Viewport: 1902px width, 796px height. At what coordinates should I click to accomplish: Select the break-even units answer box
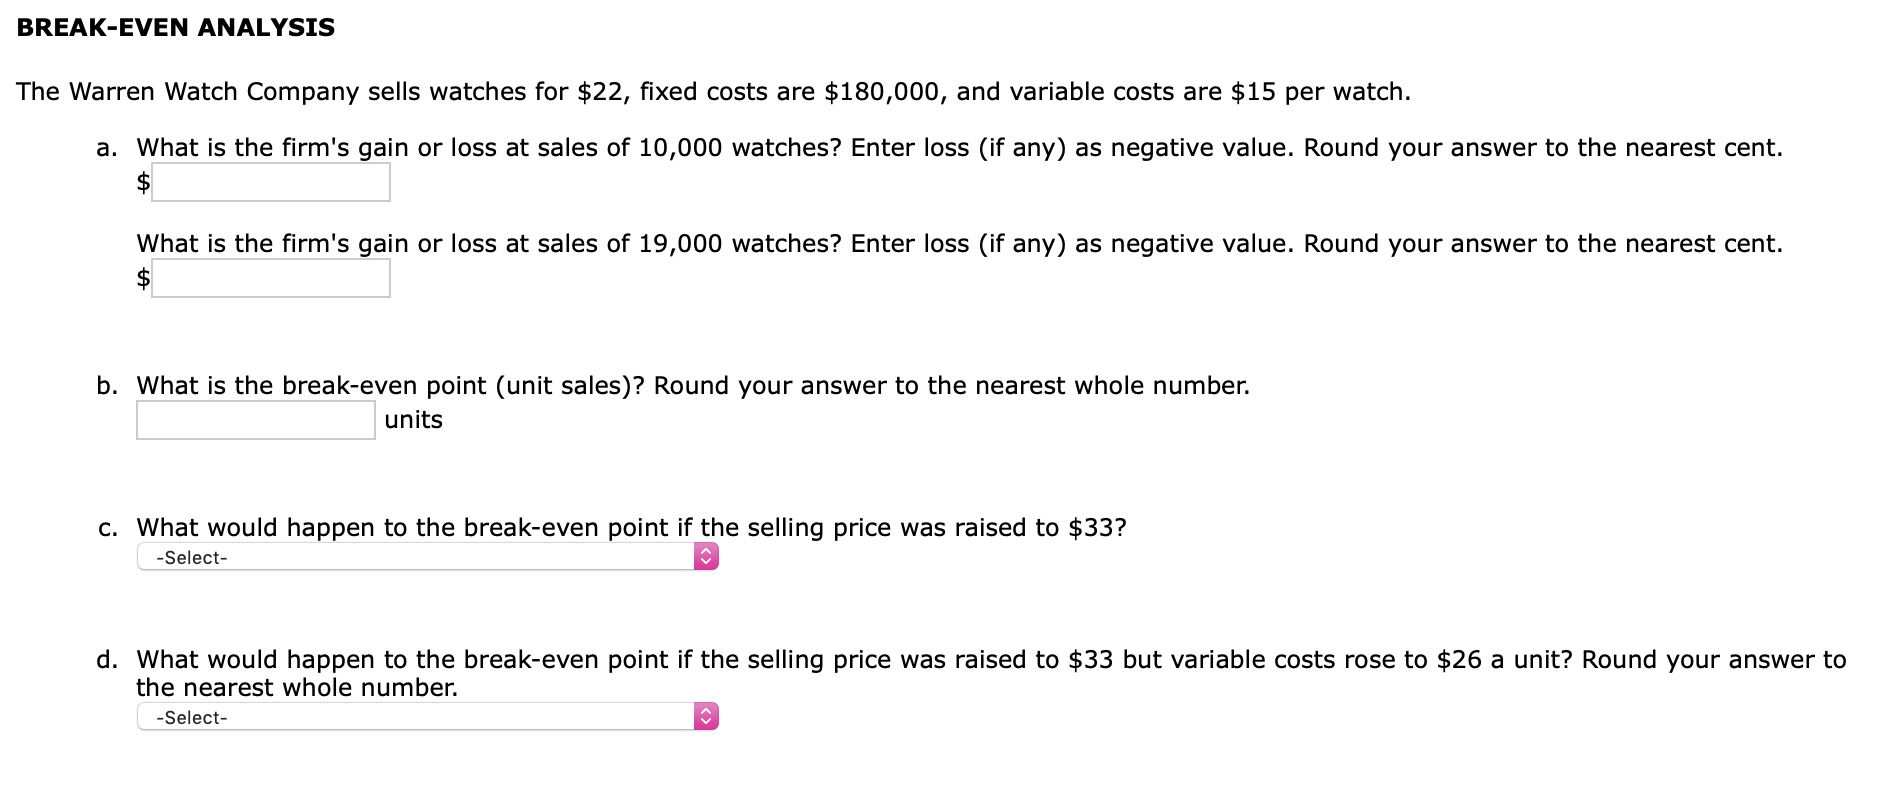point(256,420)
